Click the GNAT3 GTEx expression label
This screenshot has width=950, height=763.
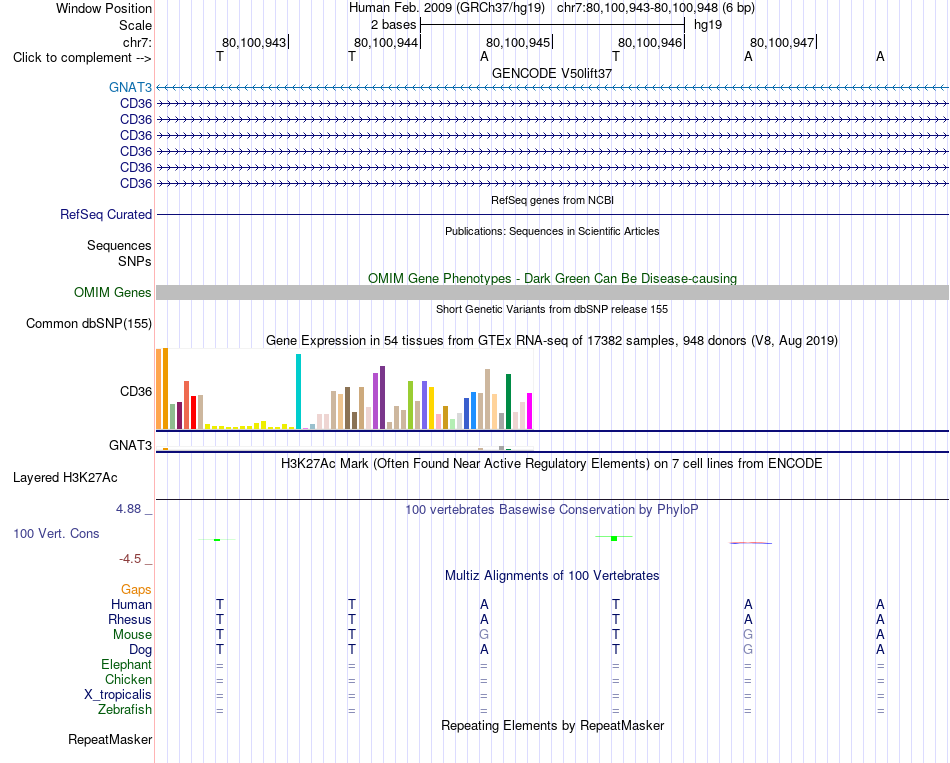[x=130, y=445]
